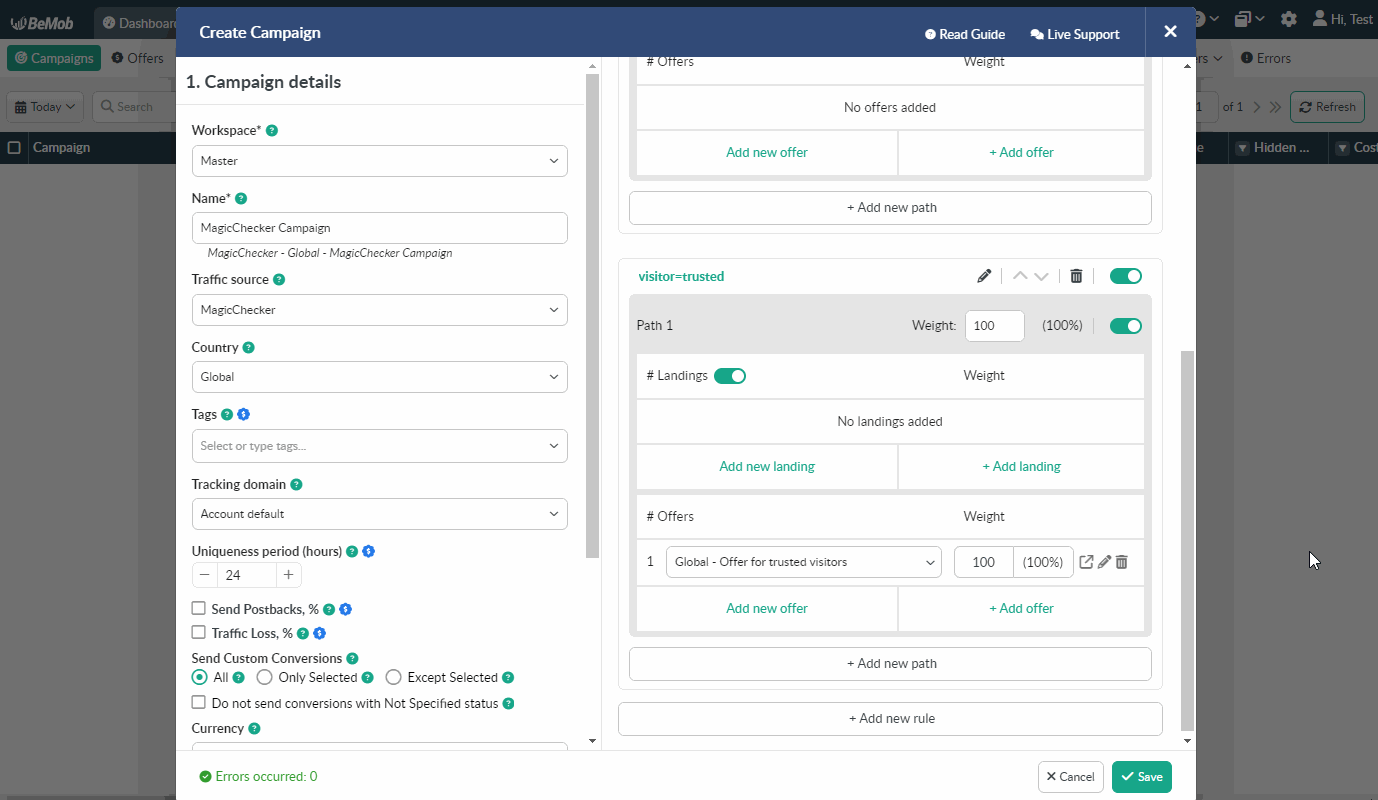
Task: Open the trusted visitors offer in a new window
Action: point(1086,562)
